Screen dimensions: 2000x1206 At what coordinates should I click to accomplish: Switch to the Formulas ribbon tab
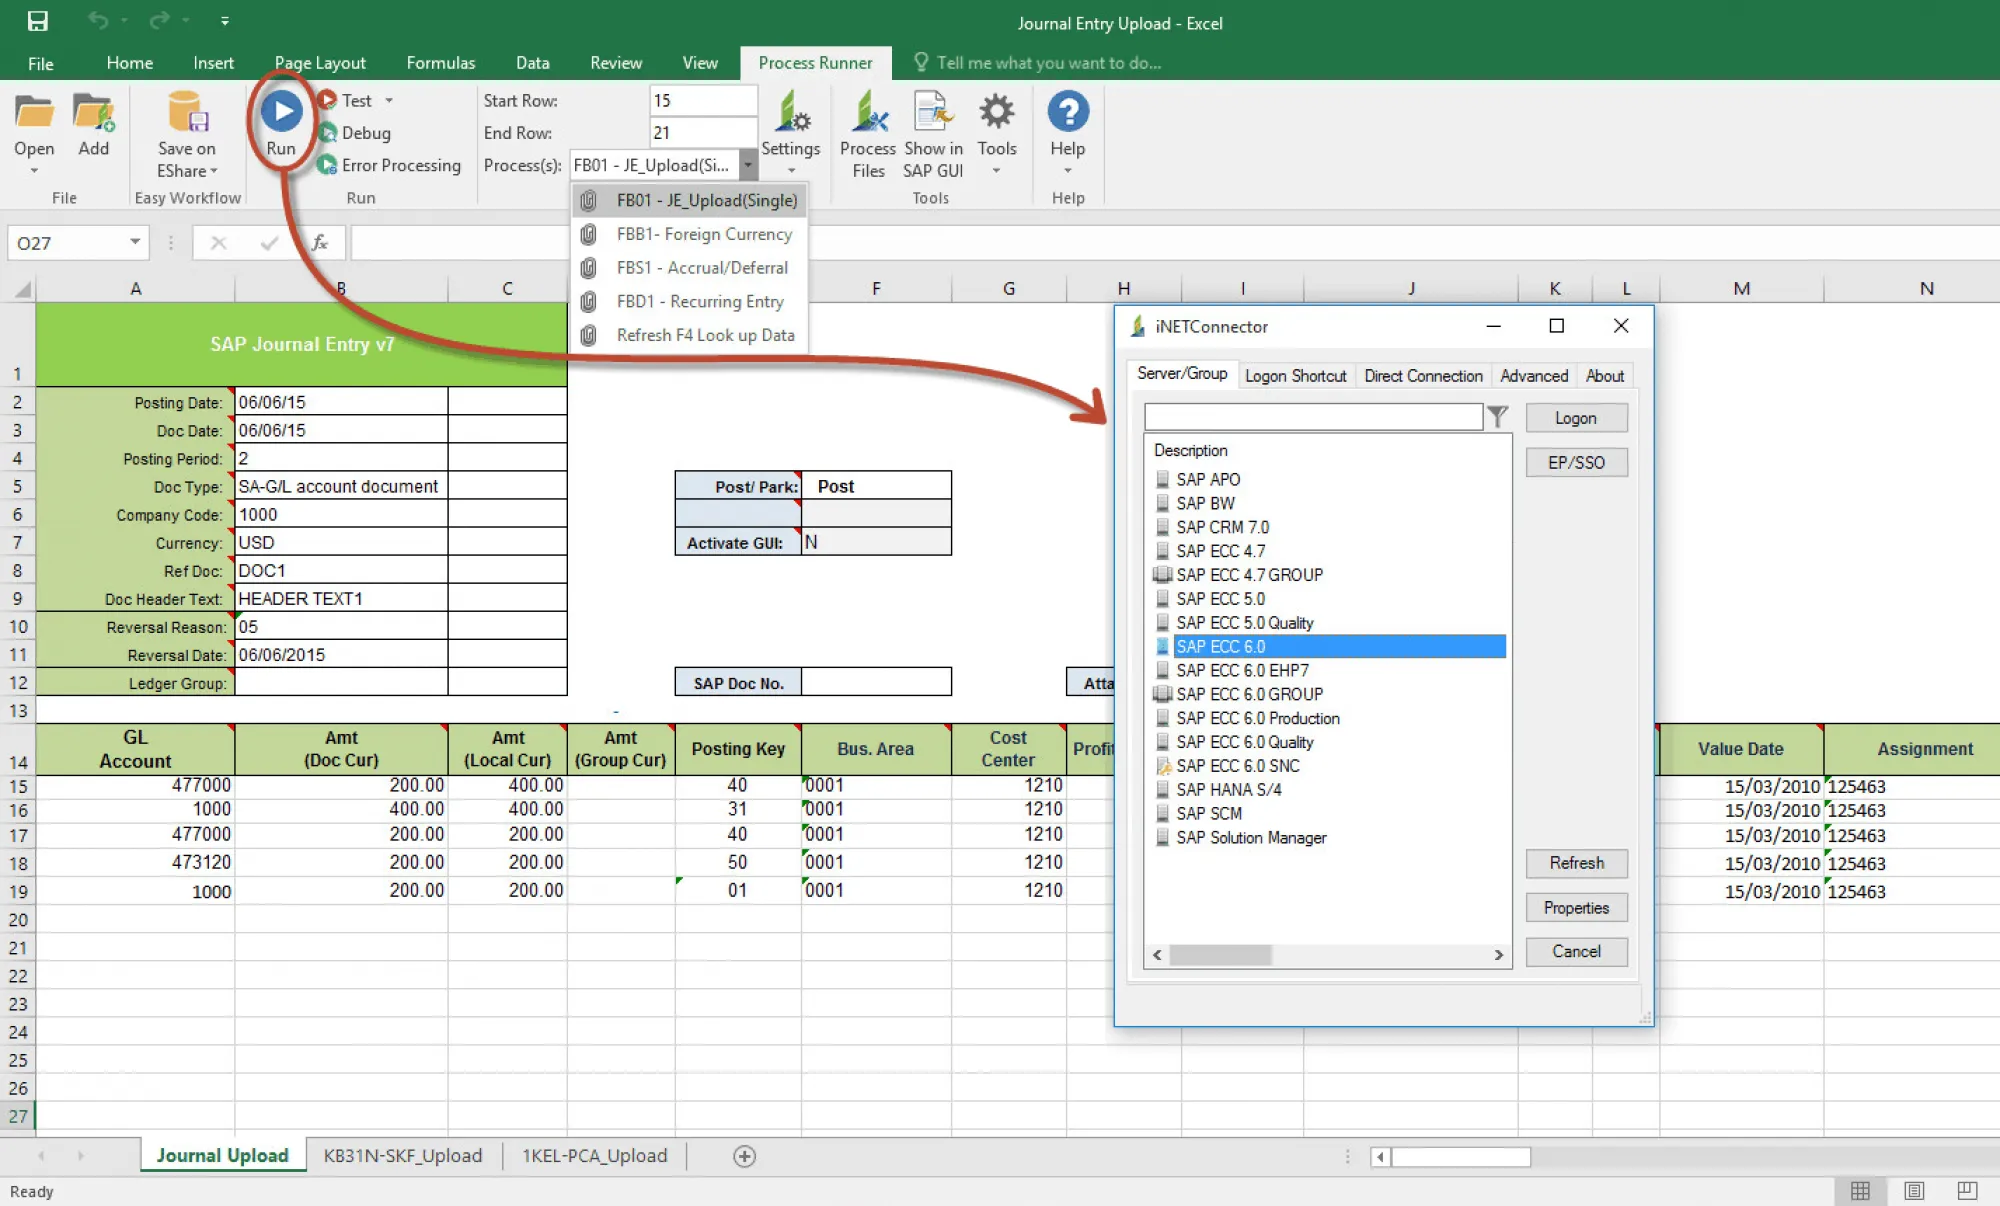click(x=440, y=62)
